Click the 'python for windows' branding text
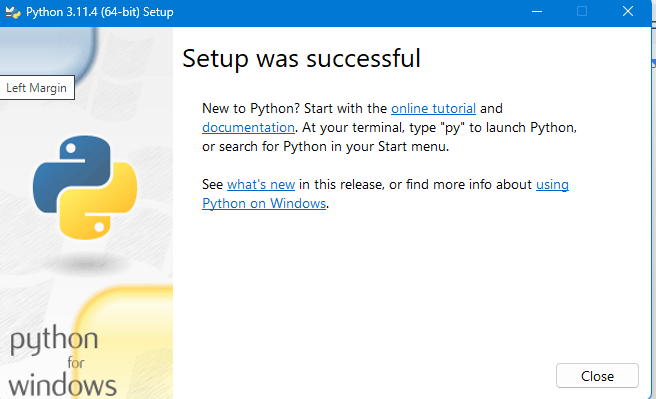The height and width of the screenshot is (399, 656). pos(62,362)
